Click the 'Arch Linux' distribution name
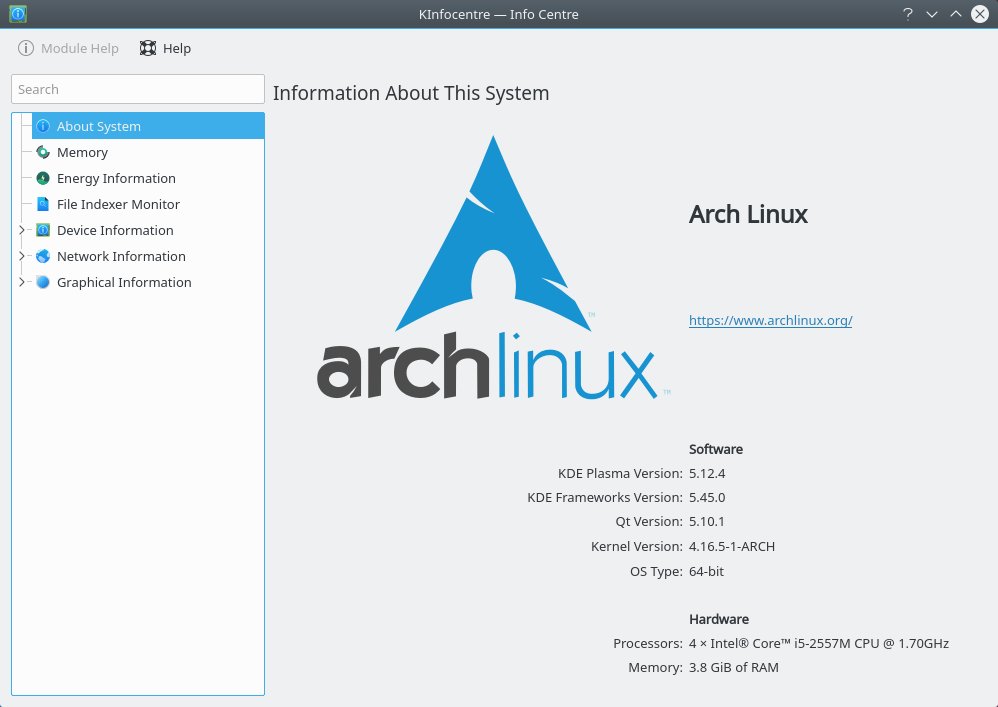Screen dimensions: 998x707 click(x=748, y=214)
